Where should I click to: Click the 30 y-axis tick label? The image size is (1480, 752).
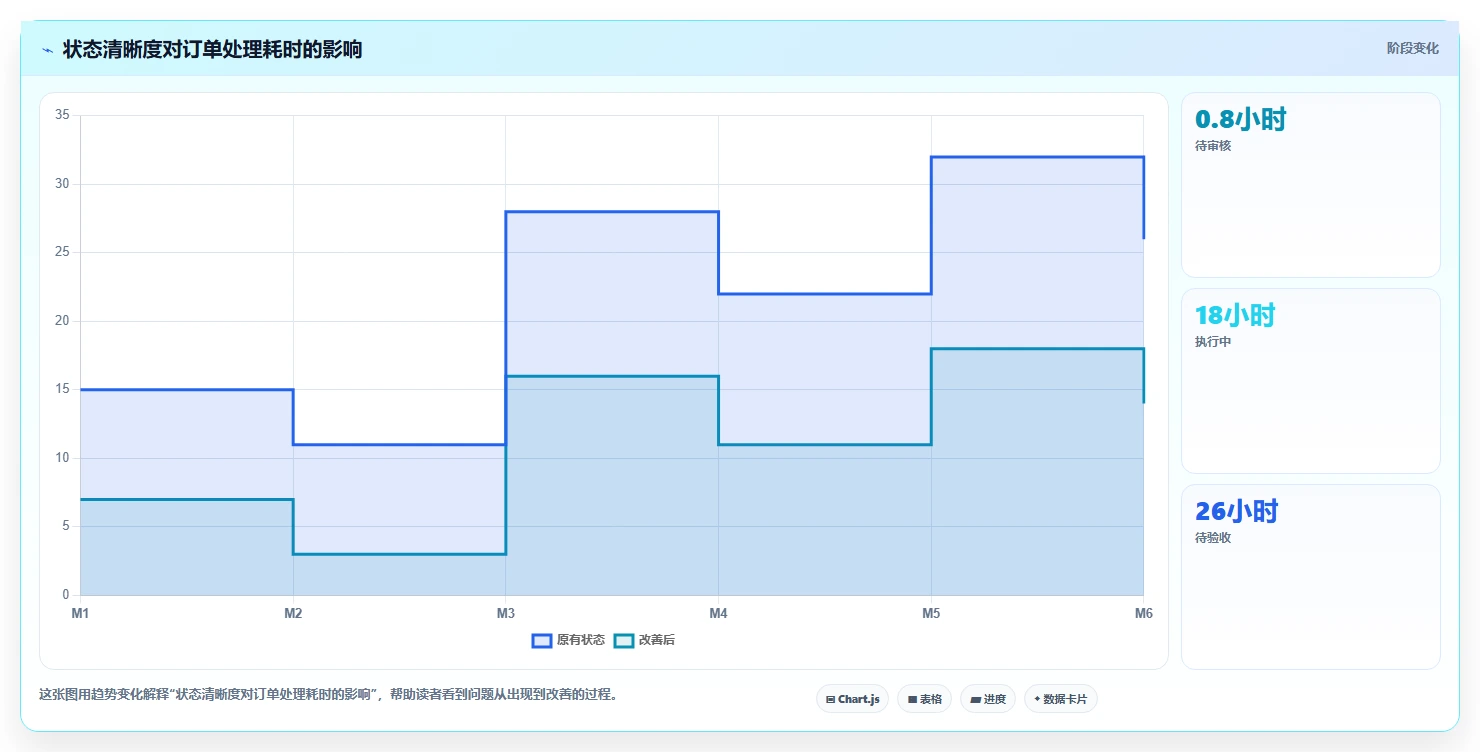click(x=62, y=184)
